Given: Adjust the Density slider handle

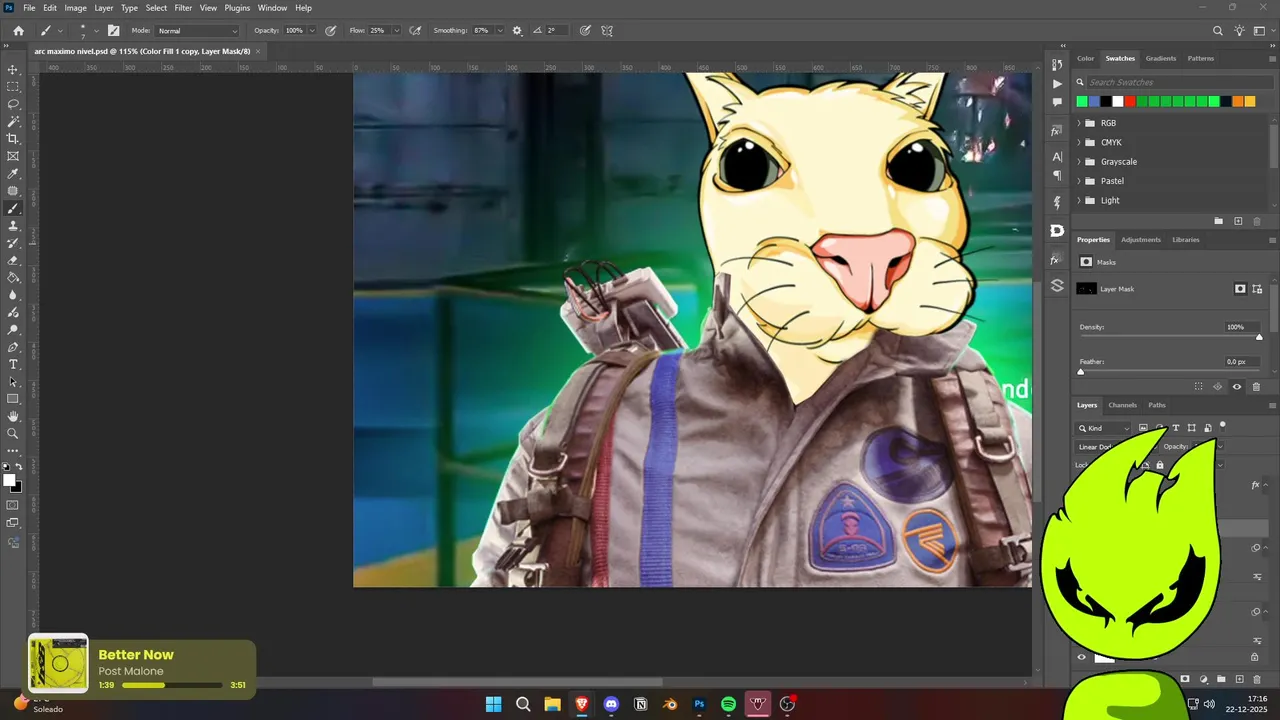Looking at the screenshot, I should [x=1259, y=337].
